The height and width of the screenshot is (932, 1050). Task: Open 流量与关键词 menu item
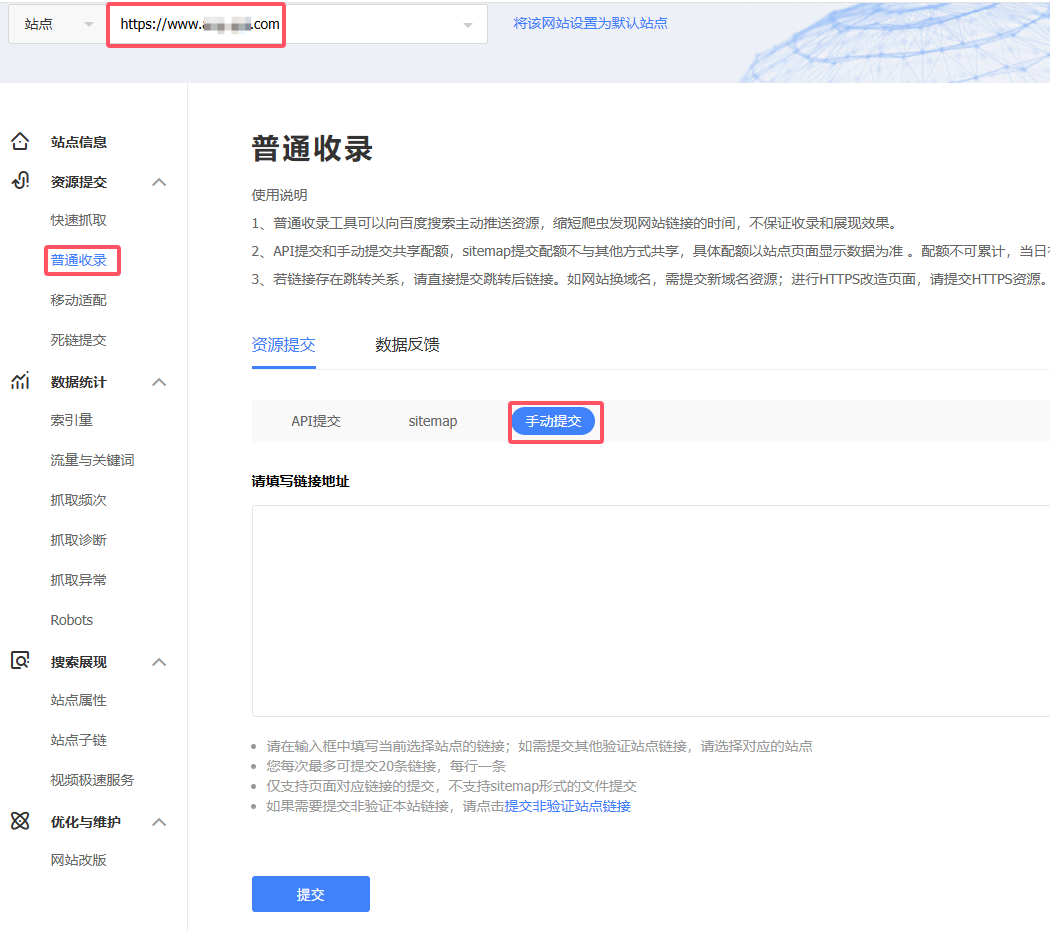tap(92, 460)
